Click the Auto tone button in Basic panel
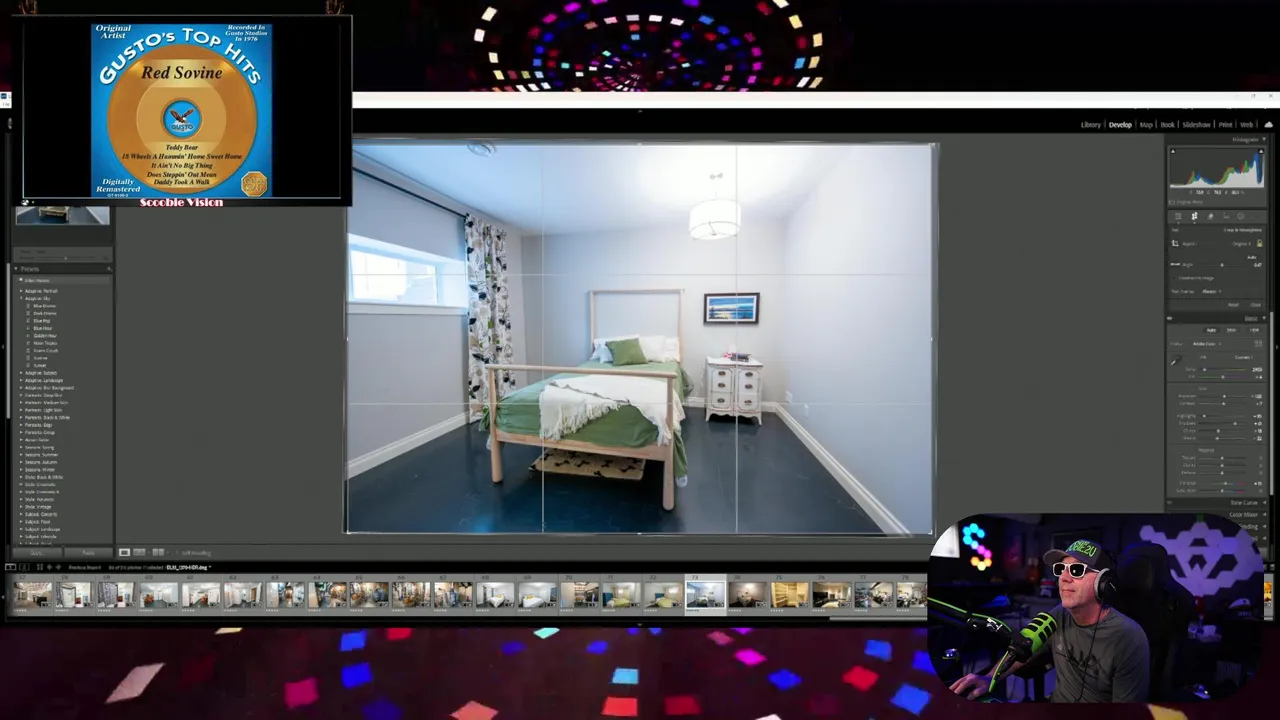 pos(1211,330)
